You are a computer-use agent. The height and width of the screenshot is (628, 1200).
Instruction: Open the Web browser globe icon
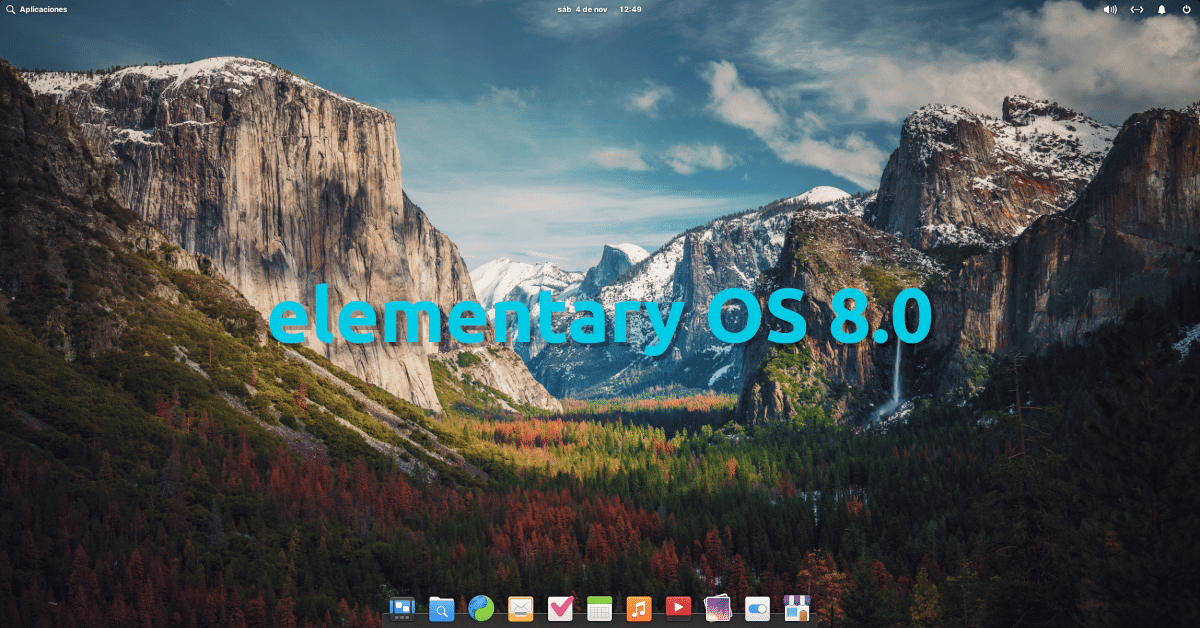(x=481, y=607)
